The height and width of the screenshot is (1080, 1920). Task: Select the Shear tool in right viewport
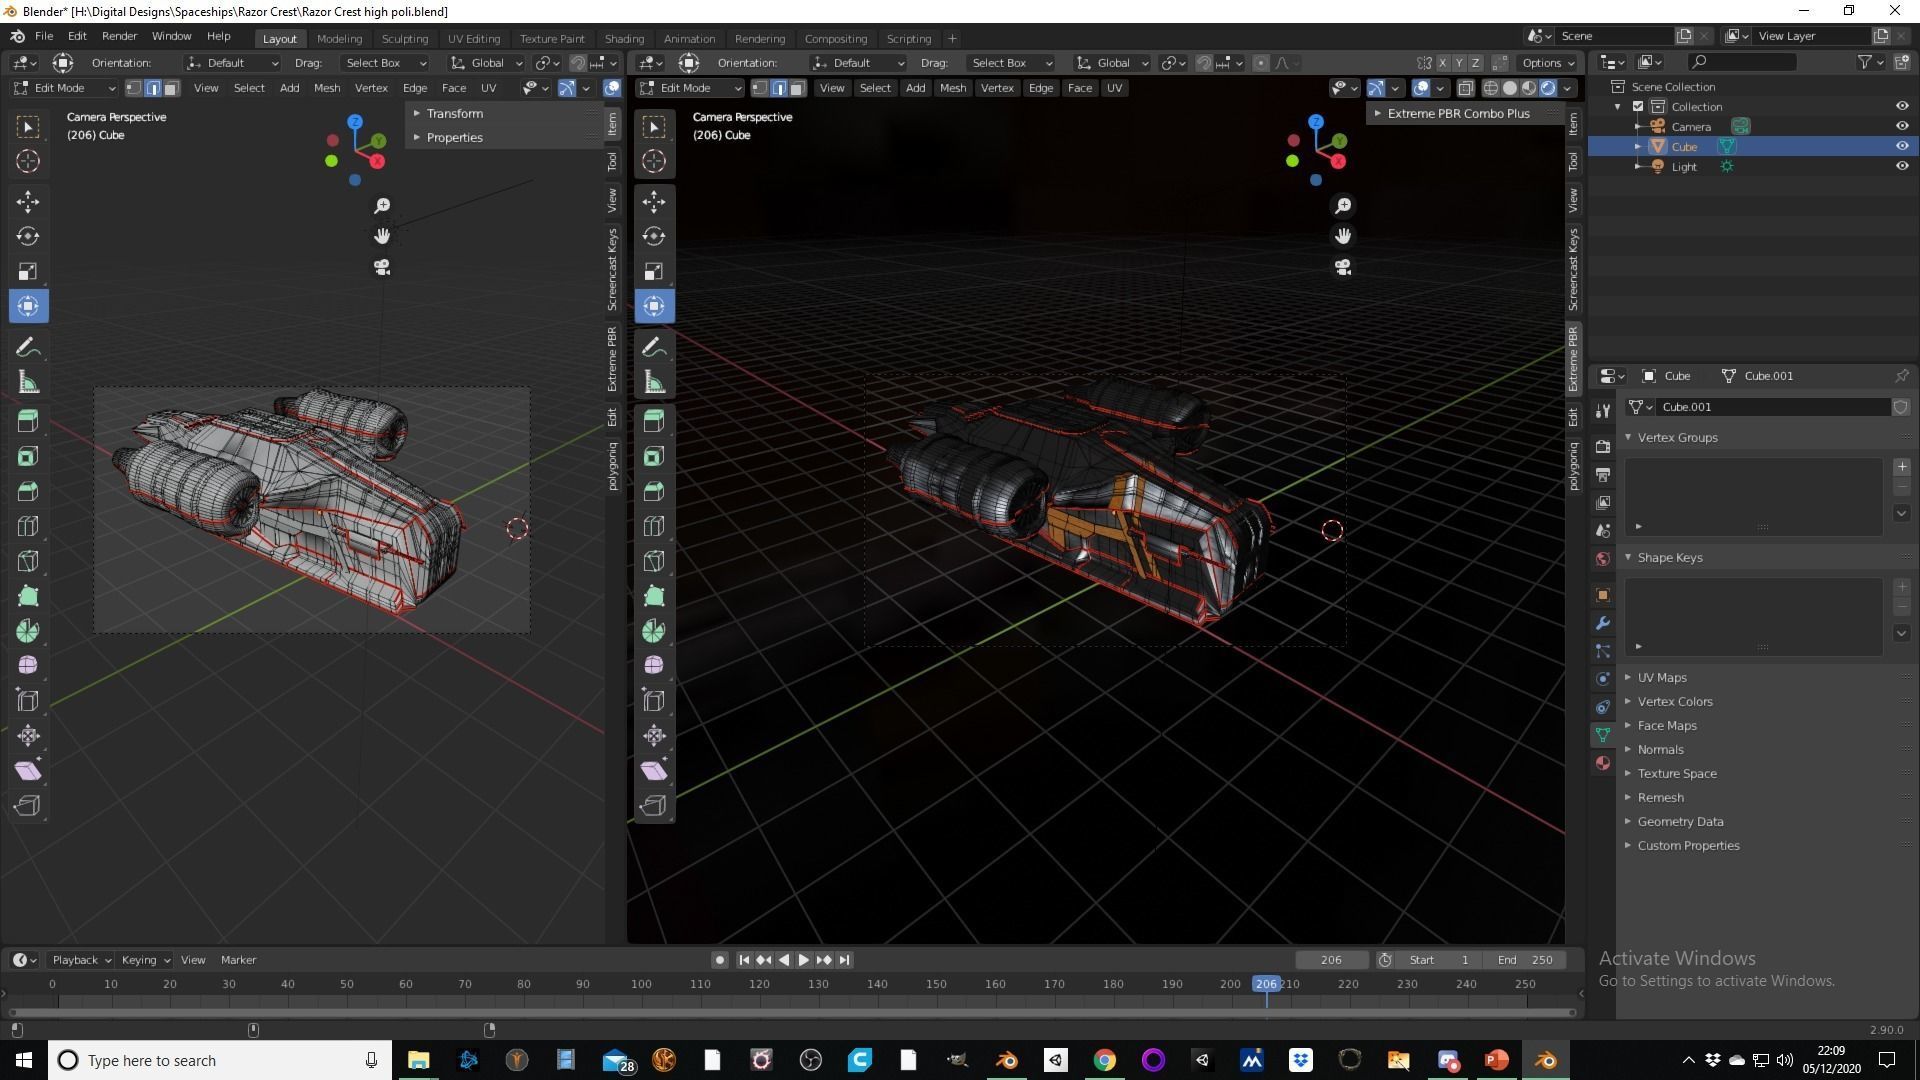click(x=654, y=770)
